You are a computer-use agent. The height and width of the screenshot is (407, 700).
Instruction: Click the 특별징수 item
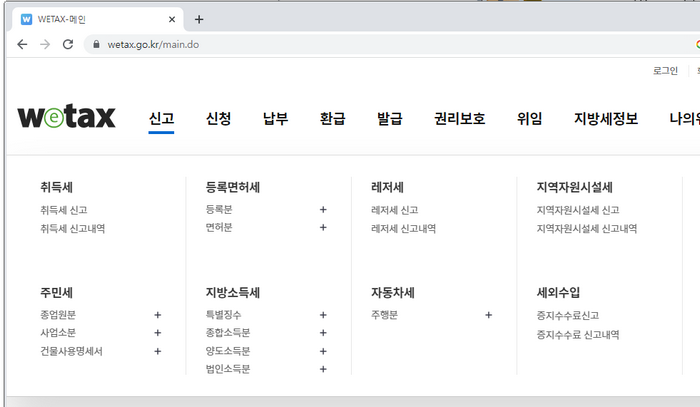(x=223, y=315)
